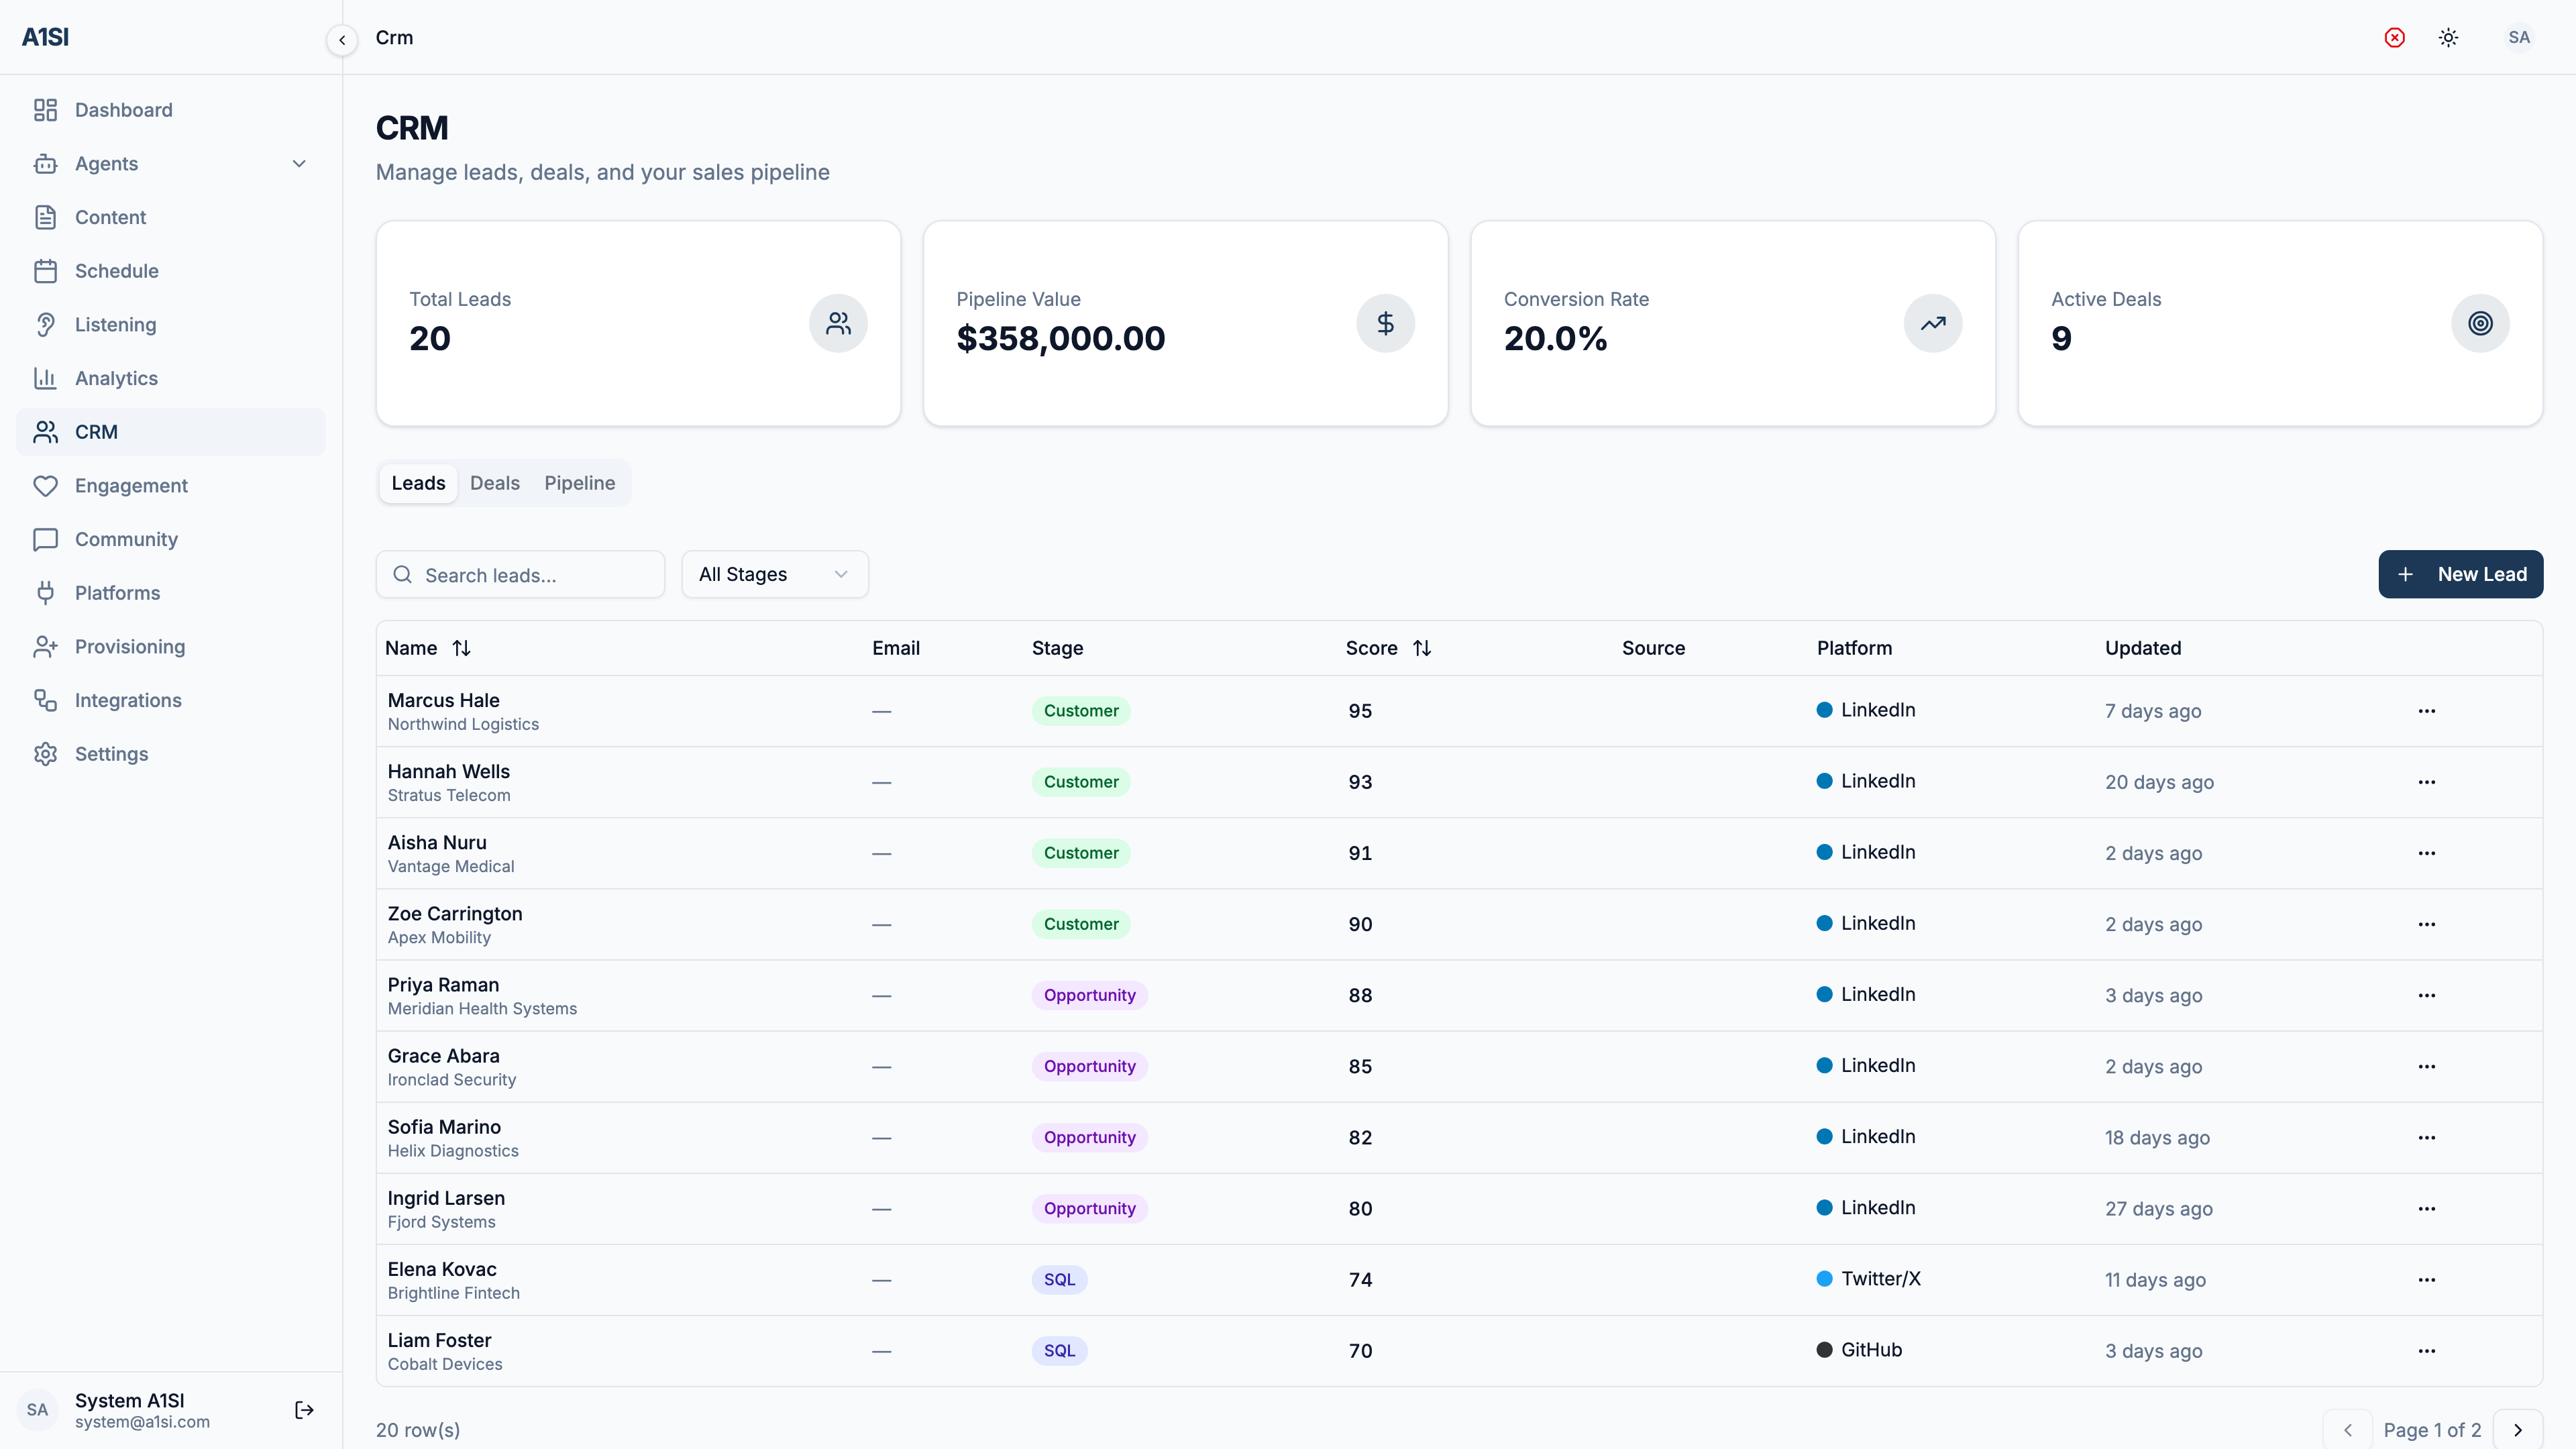Click the LinkedIn platform for Sofia Marino
2576x1449 pixels.
click(x=1866, y=1137)
